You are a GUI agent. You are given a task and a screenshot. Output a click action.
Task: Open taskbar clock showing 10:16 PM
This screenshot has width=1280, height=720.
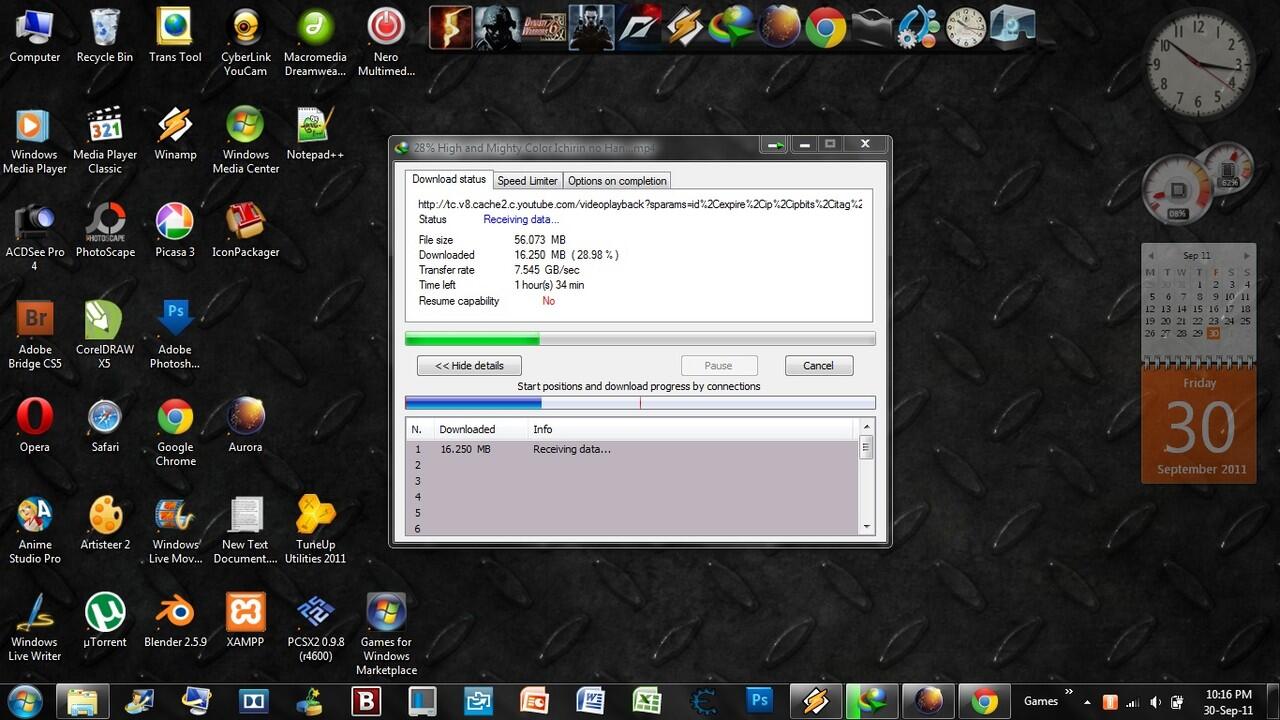coord(1229,701)
